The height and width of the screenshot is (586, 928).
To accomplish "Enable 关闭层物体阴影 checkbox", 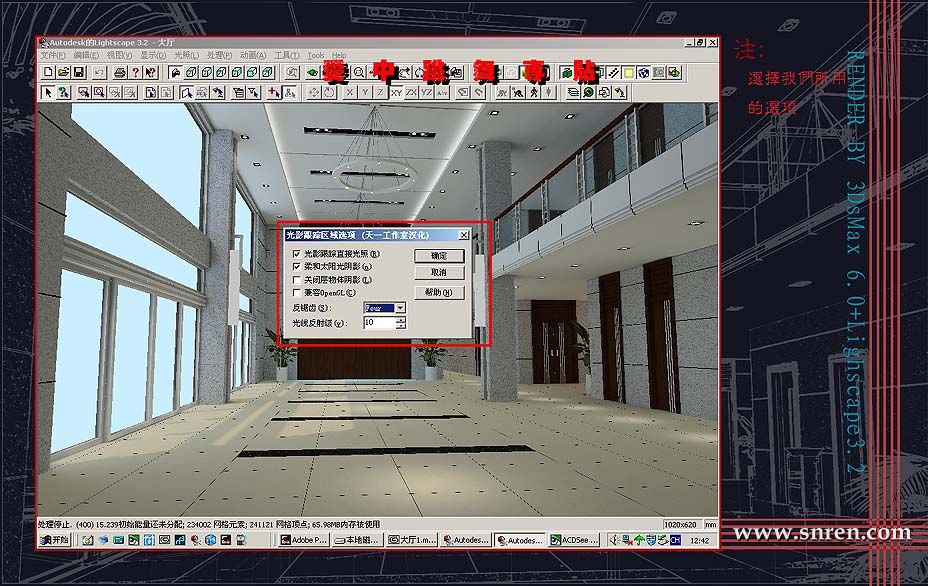I will (x=297, y=279).
